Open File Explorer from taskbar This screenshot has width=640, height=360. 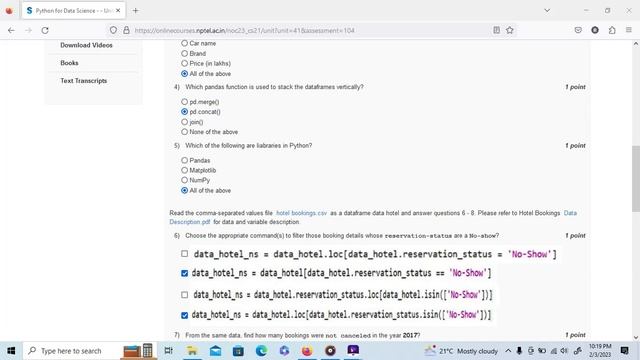tap(192, 351)
